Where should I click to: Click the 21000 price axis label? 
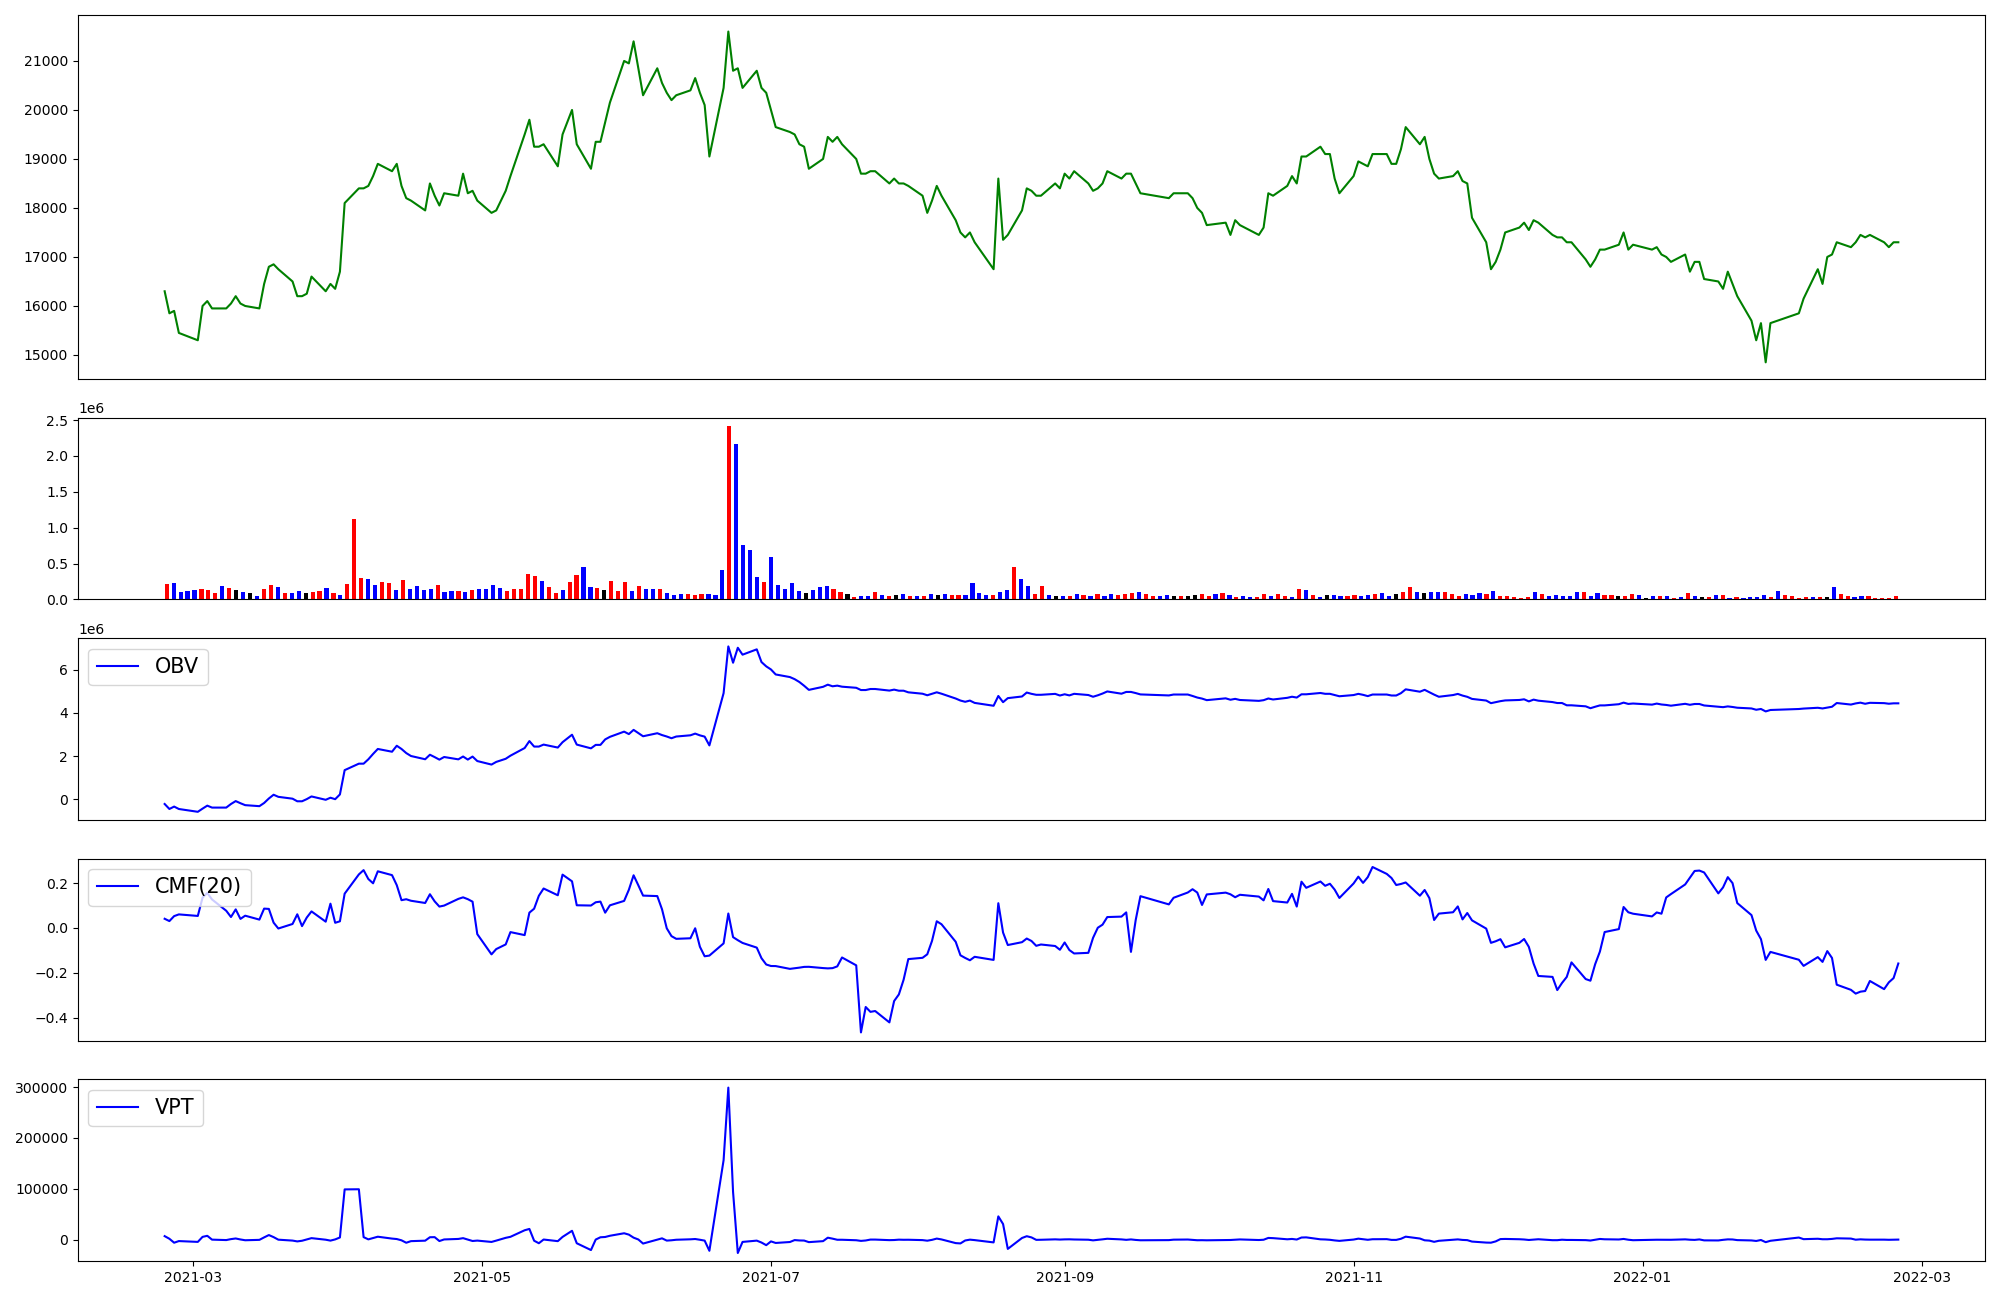(46, 61)
